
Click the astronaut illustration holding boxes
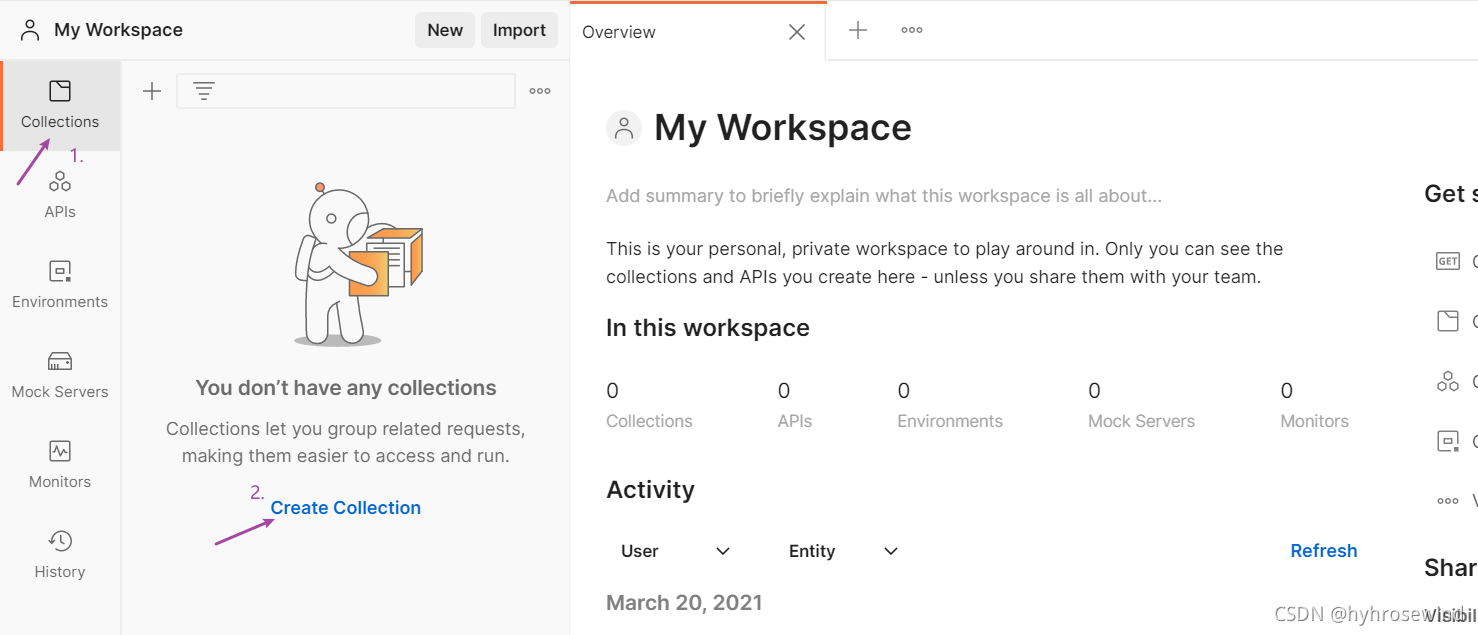[x=358, y=265]
